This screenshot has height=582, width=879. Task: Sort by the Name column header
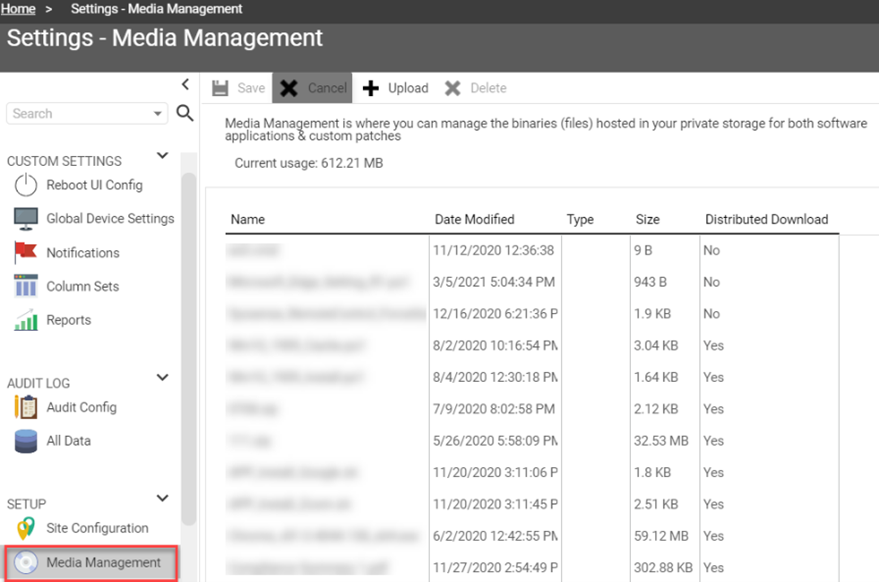click(x=248, y=219)
